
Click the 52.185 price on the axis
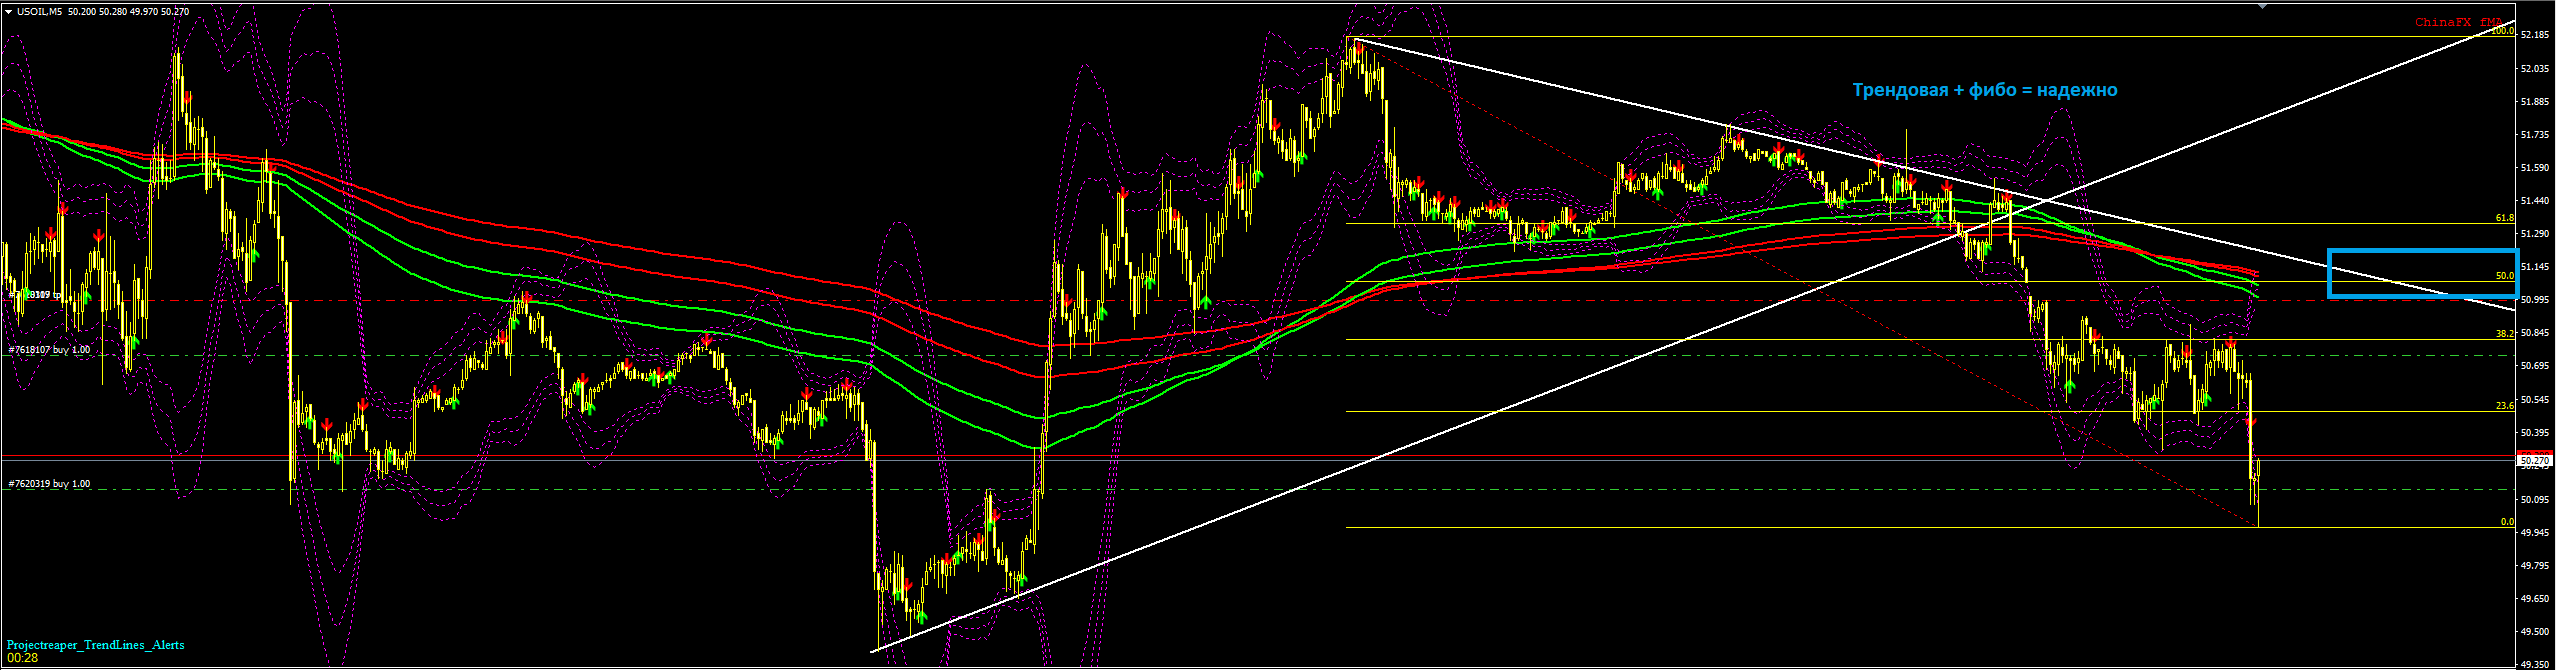[x=2535, y=35]
